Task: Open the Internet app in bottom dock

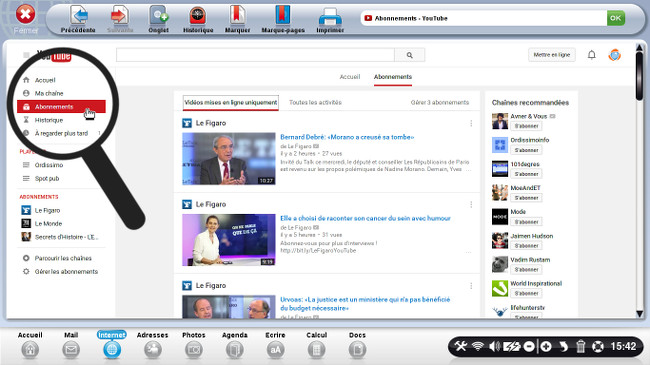Action: pos(112,345)
